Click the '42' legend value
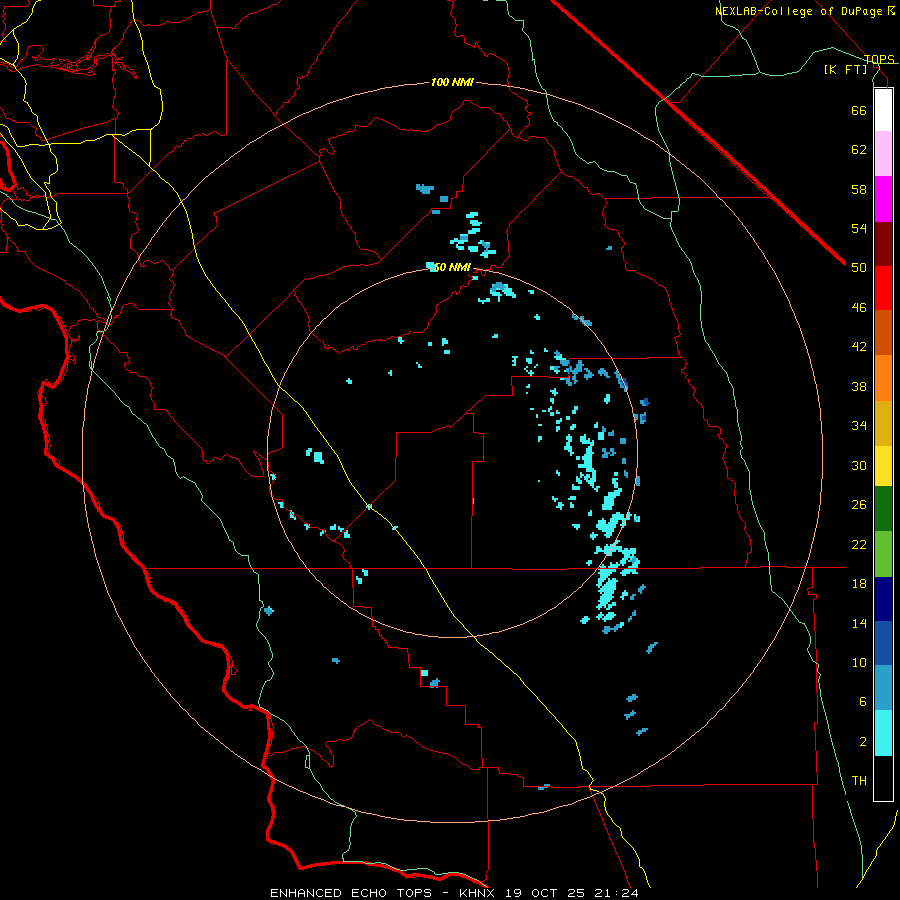This screenshot has width=900, height=900. pos(859,347)
